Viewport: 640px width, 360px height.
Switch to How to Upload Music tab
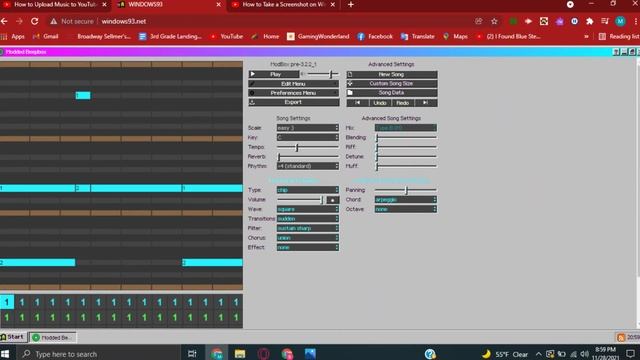pos(55,4)
